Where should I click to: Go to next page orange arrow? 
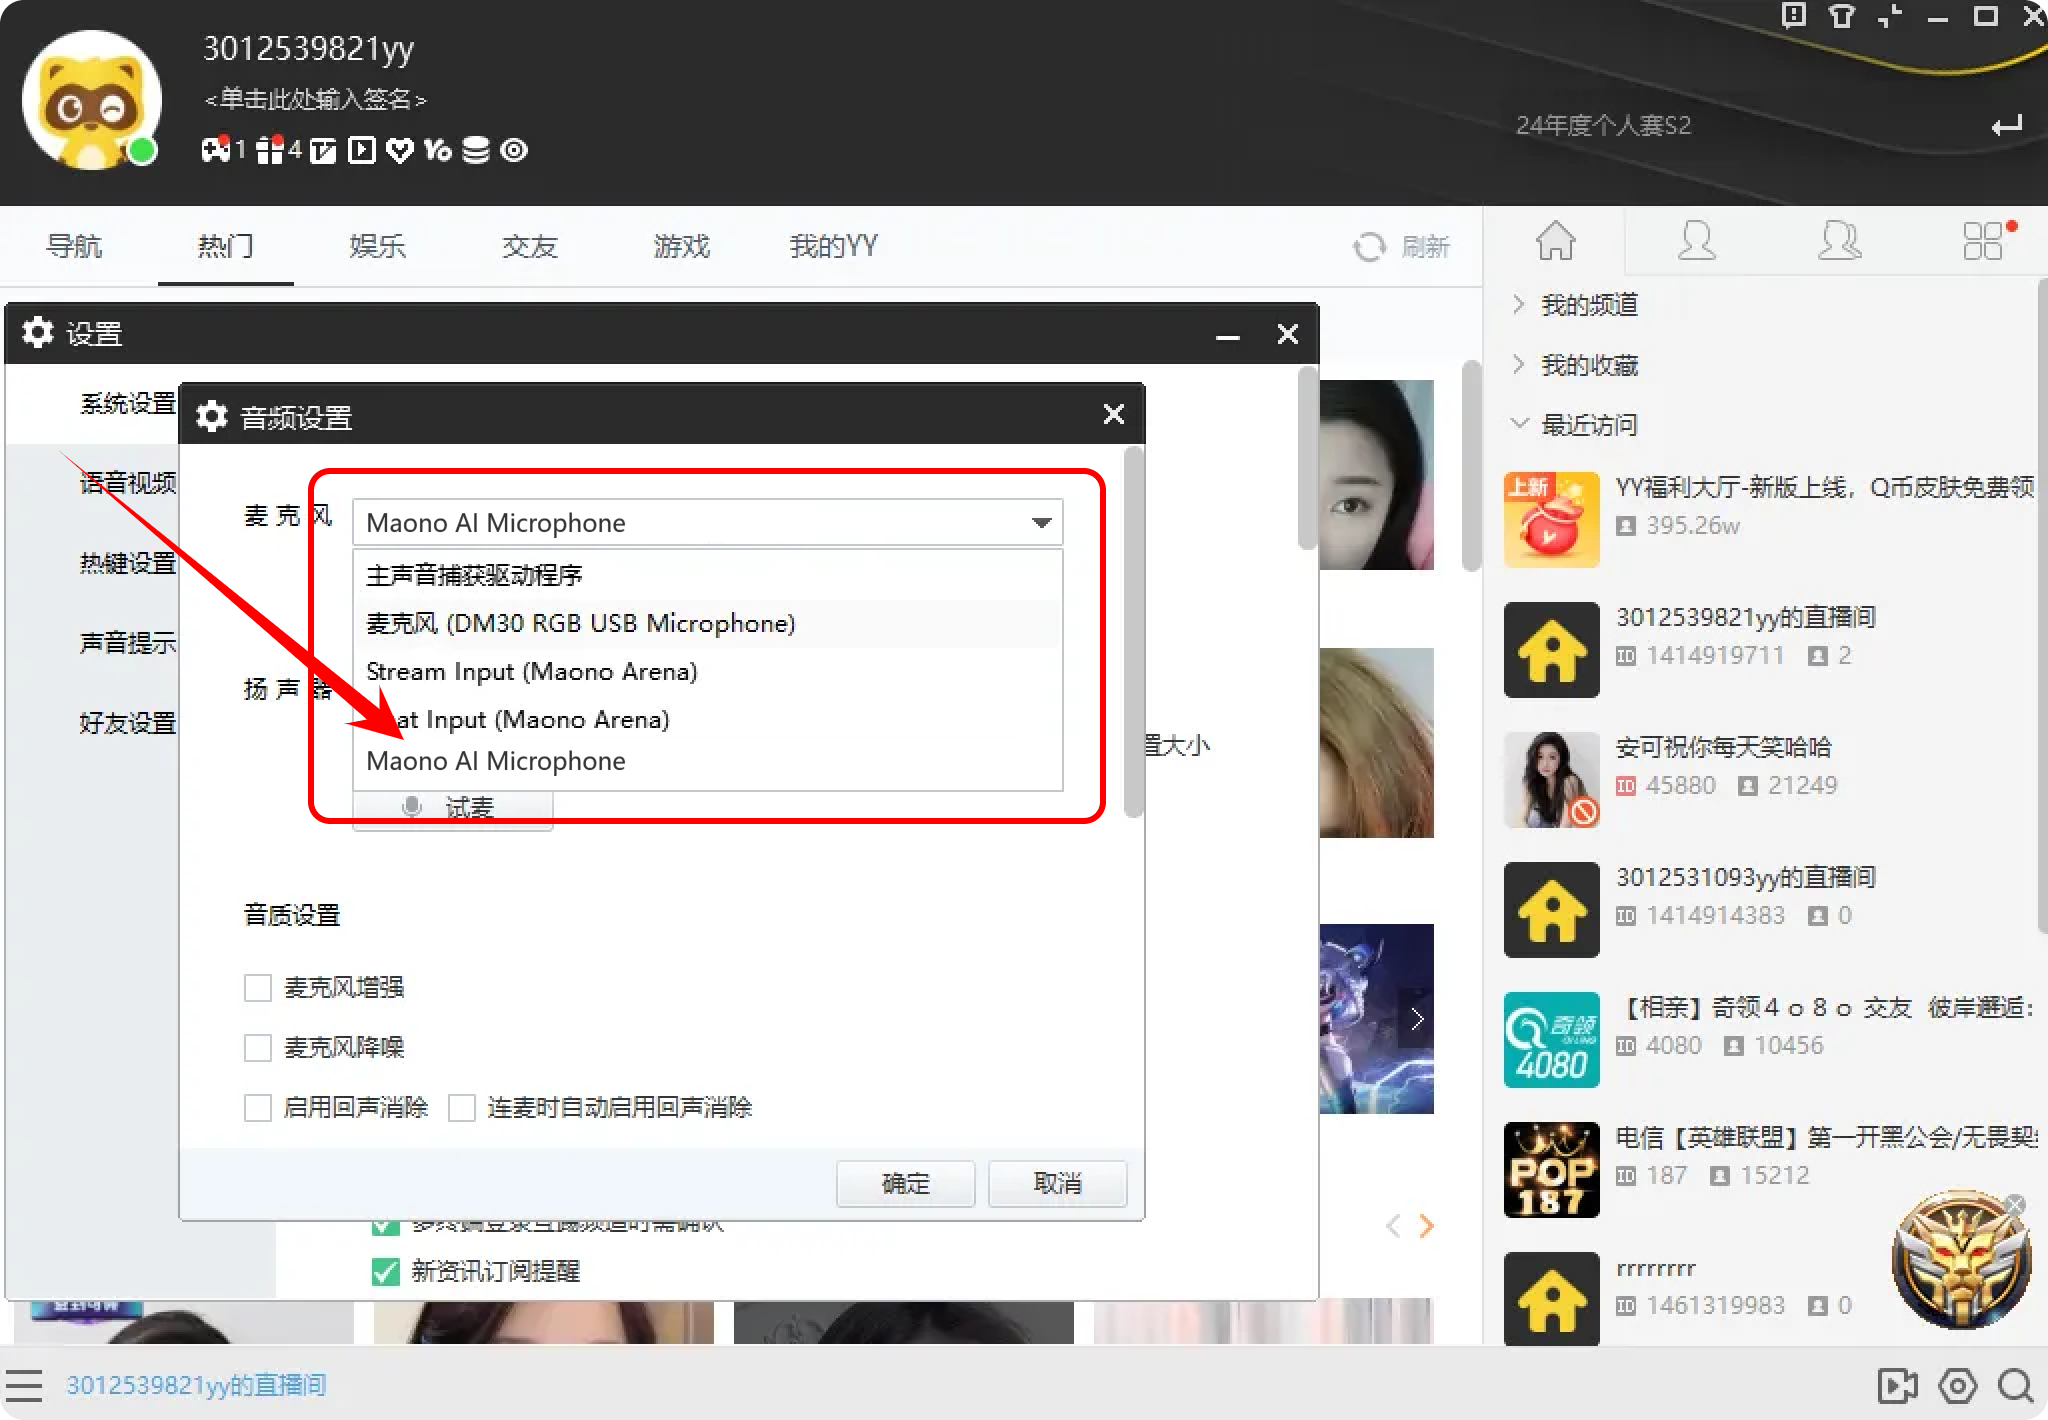(x=1427, y=1226)
